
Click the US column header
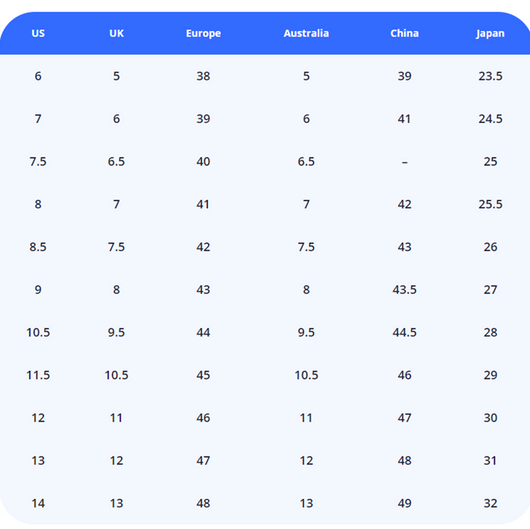pos(38,33)
